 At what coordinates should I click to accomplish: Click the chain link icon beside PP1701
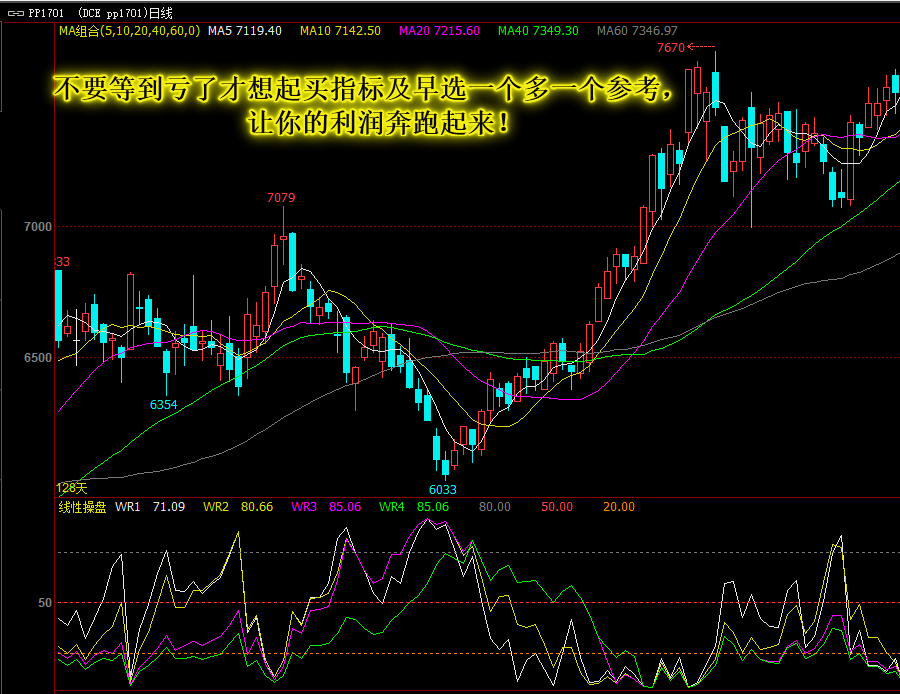15,13
